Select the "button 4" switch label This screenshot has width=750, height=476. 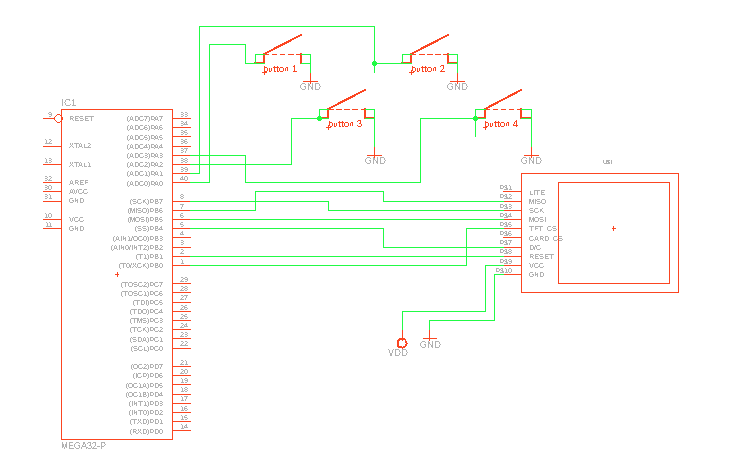500,124
